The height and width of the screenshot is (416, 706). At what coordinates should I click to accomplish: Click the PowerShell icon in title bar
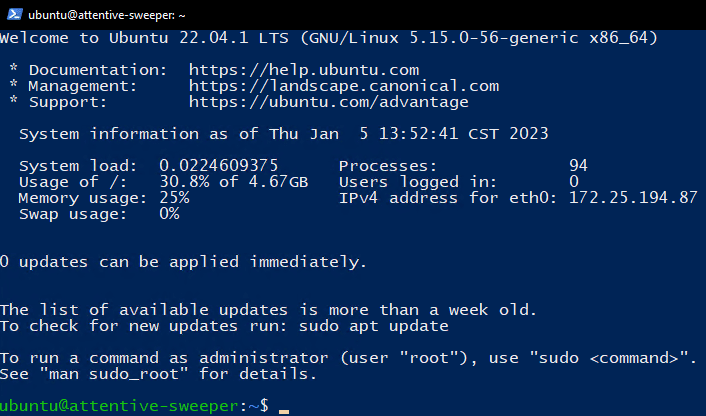[x=14, y=14]
